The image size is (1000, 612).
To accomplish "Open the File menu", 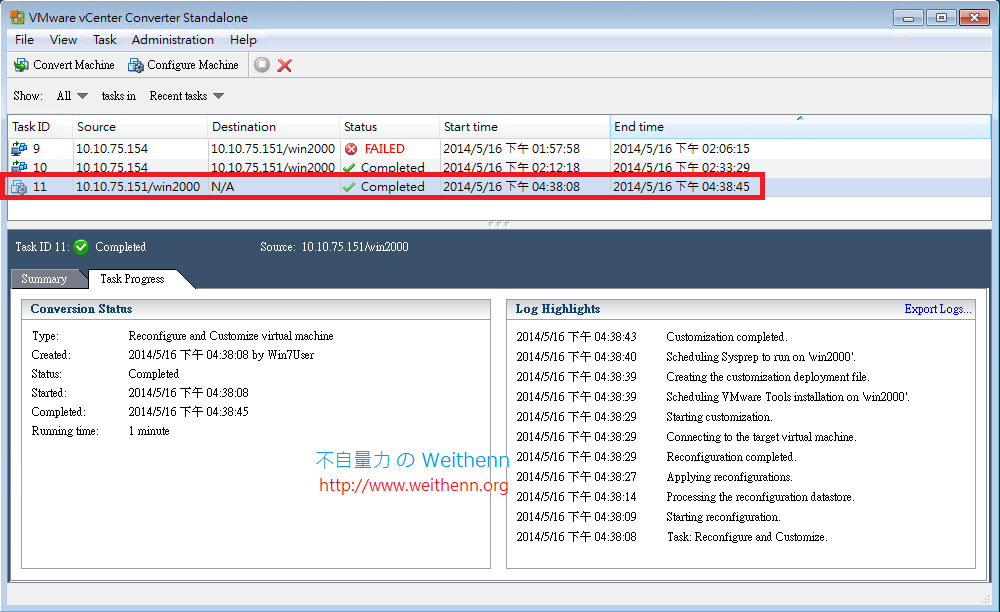I will (x=24, y=40).
